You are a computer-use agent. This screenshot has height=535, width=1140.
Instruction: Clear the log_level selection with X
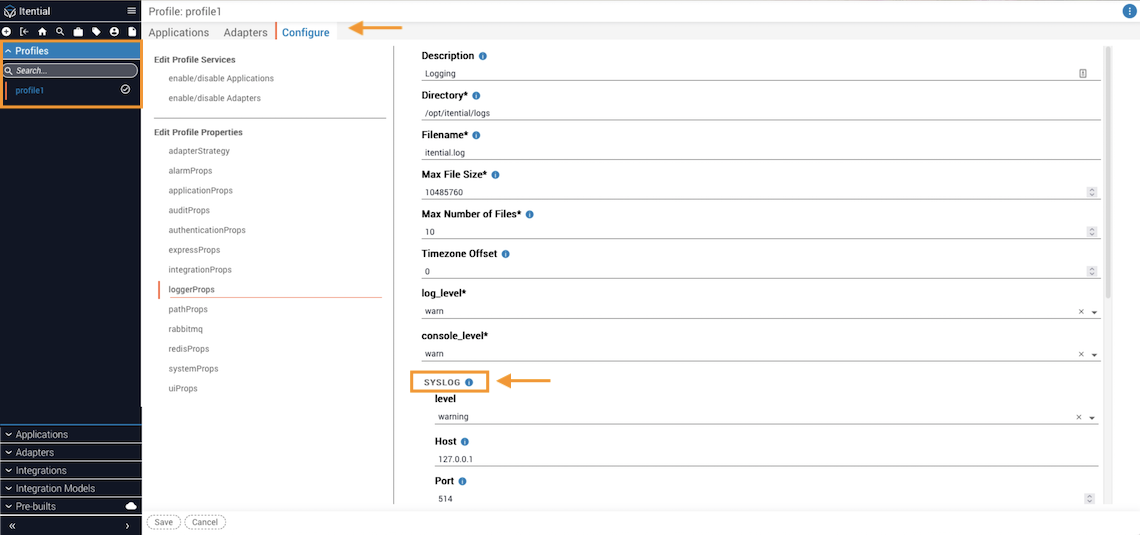1081,312
